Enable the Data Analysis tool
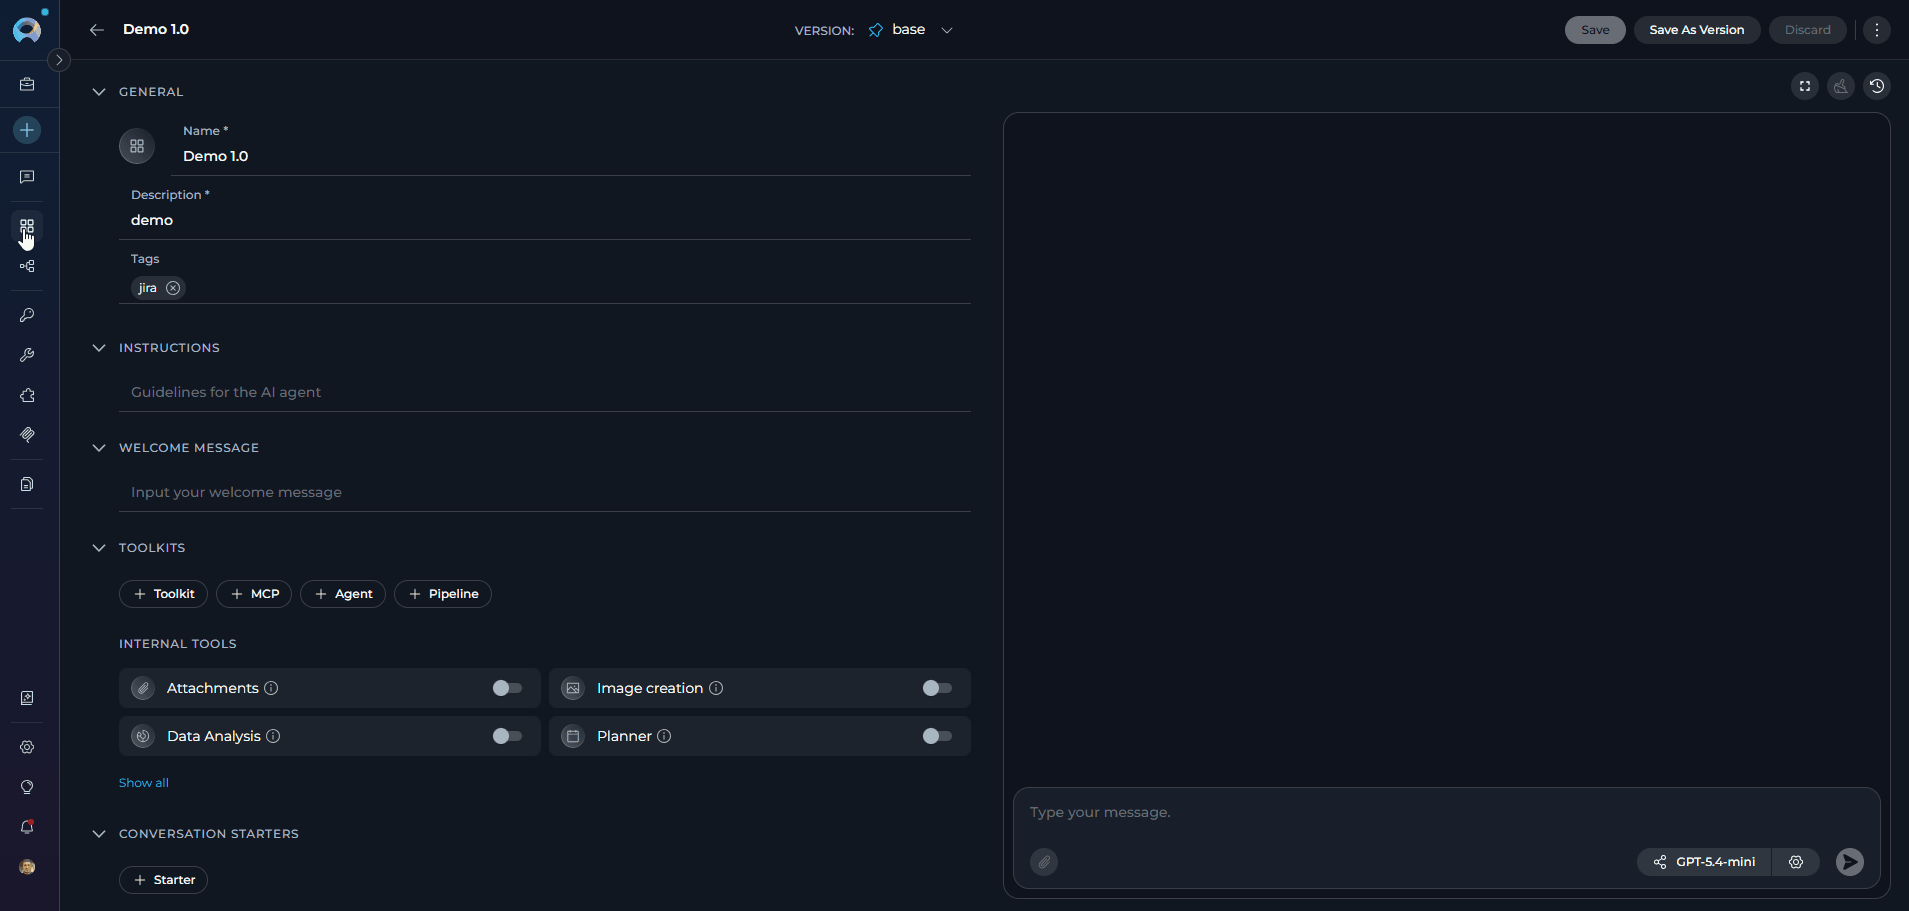 pyautogui.click(x=507, y=736)
